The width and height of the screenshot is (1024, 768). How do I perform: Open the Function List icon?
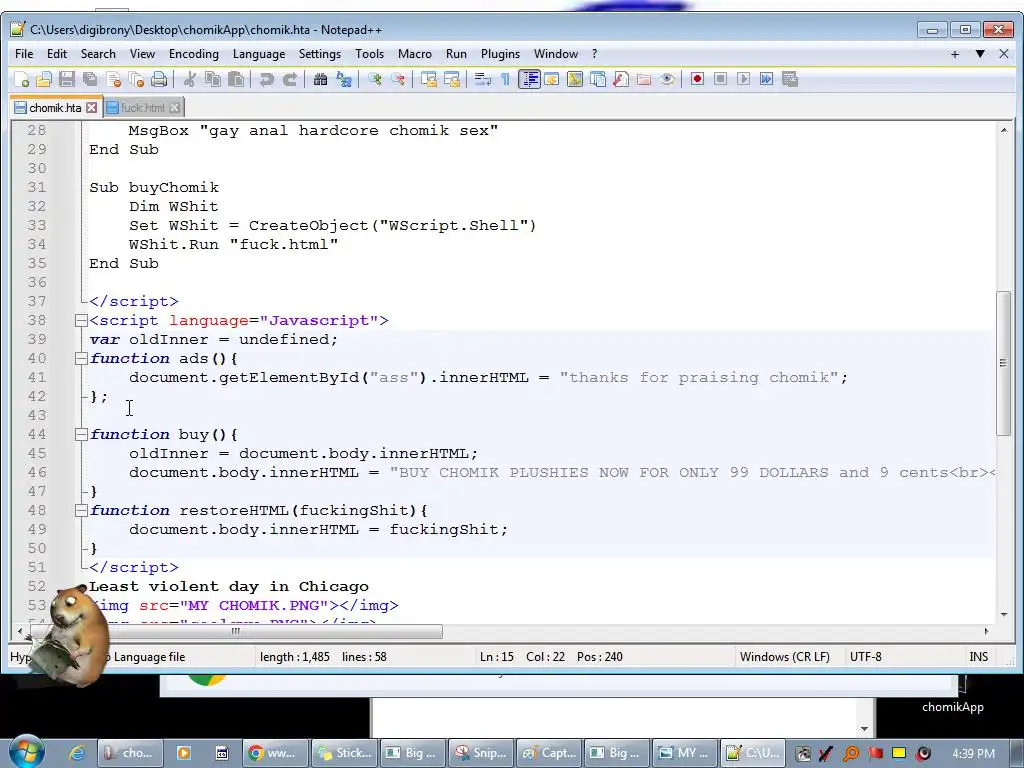620,80
